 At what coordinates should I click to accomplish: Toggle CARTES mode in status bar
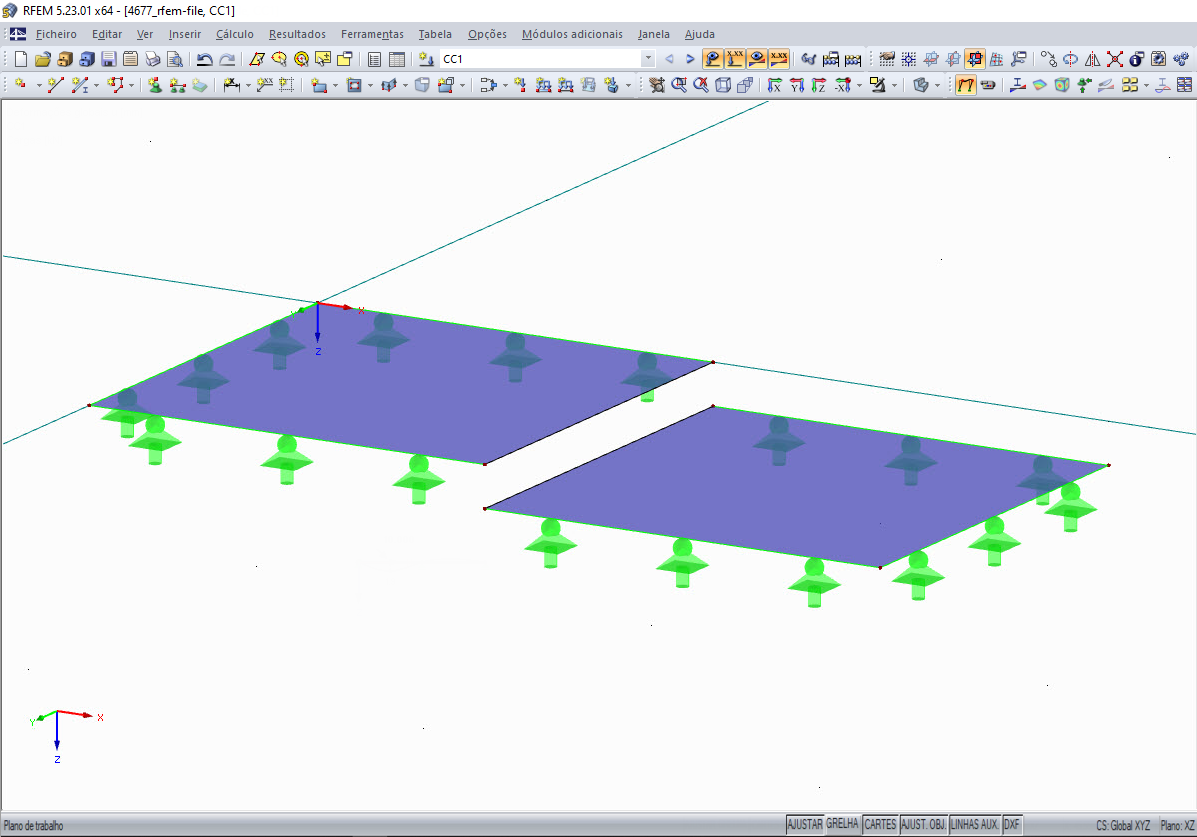point(880,825)
